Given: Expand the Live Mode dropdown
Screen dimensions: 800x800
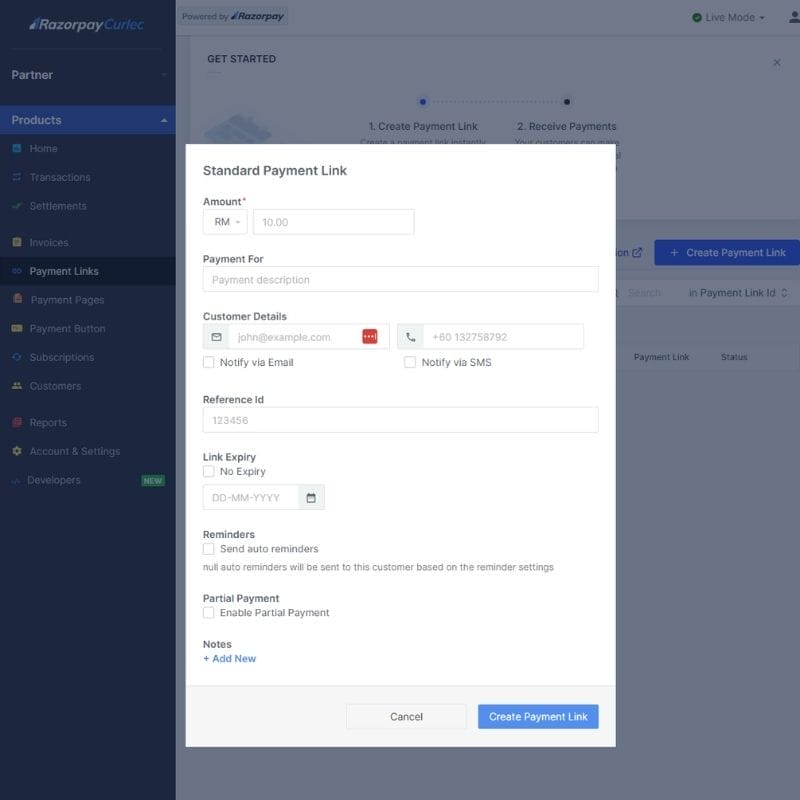Looking at the screenshot, I should [729, 18].
